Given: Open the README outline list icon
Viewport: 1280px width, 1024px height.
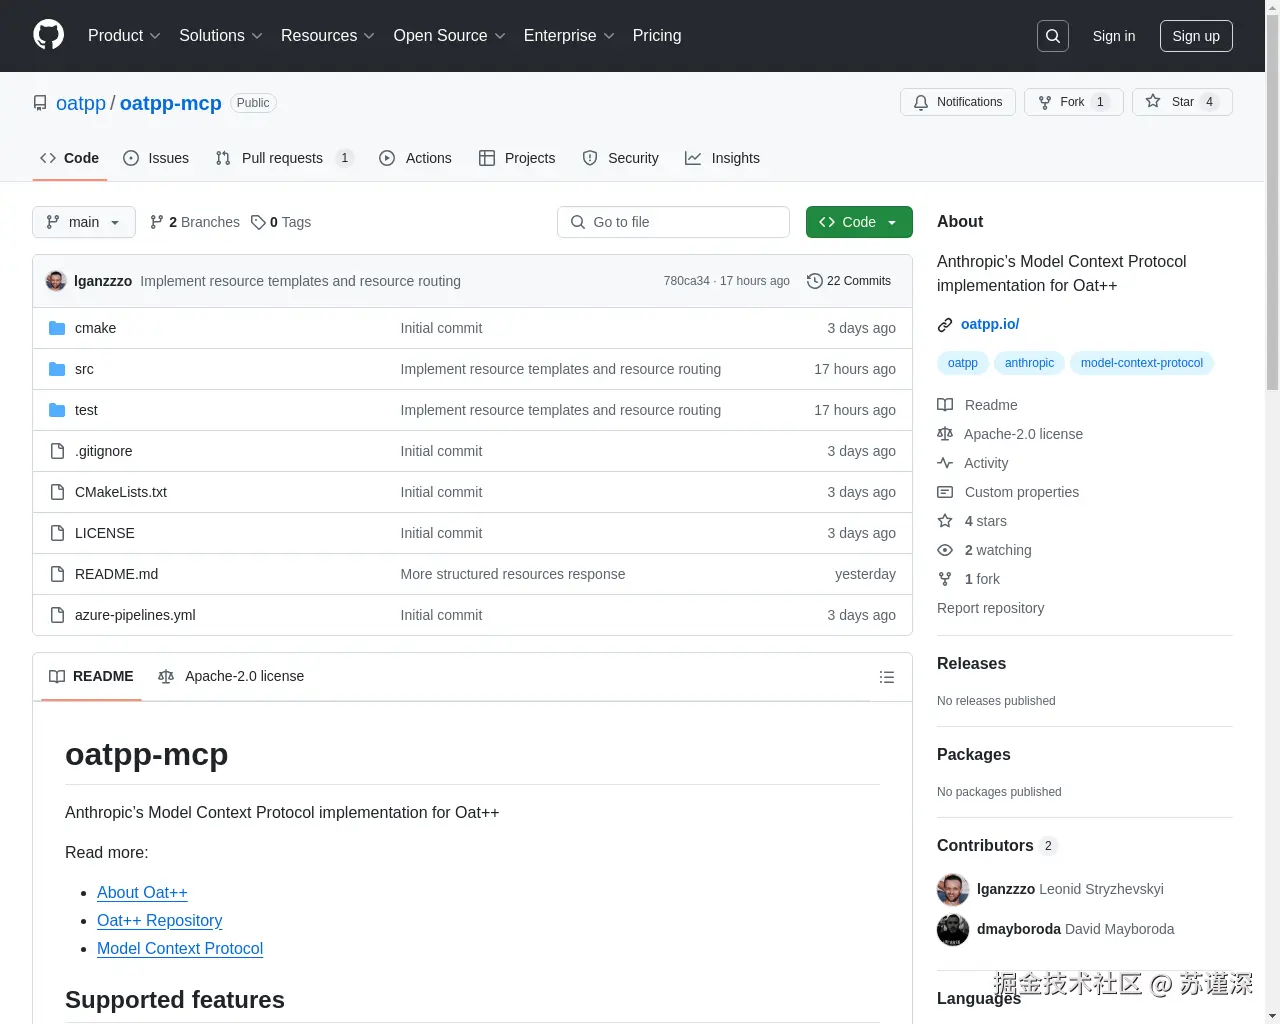Looking at the screenshot, I should point(887,677).
